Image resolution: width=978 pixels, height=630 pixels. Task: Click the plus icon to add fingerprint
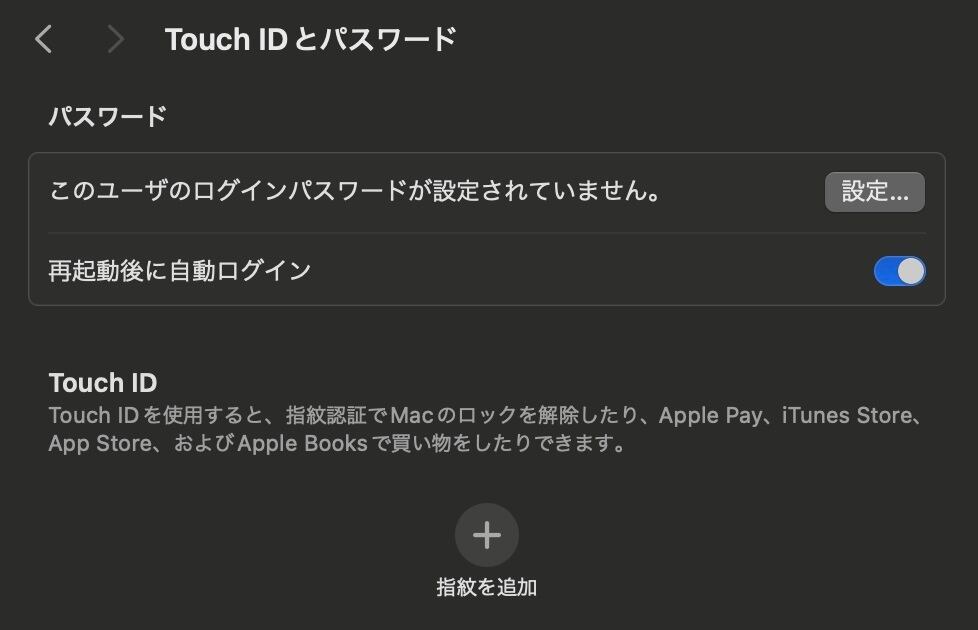pos(487,535)
